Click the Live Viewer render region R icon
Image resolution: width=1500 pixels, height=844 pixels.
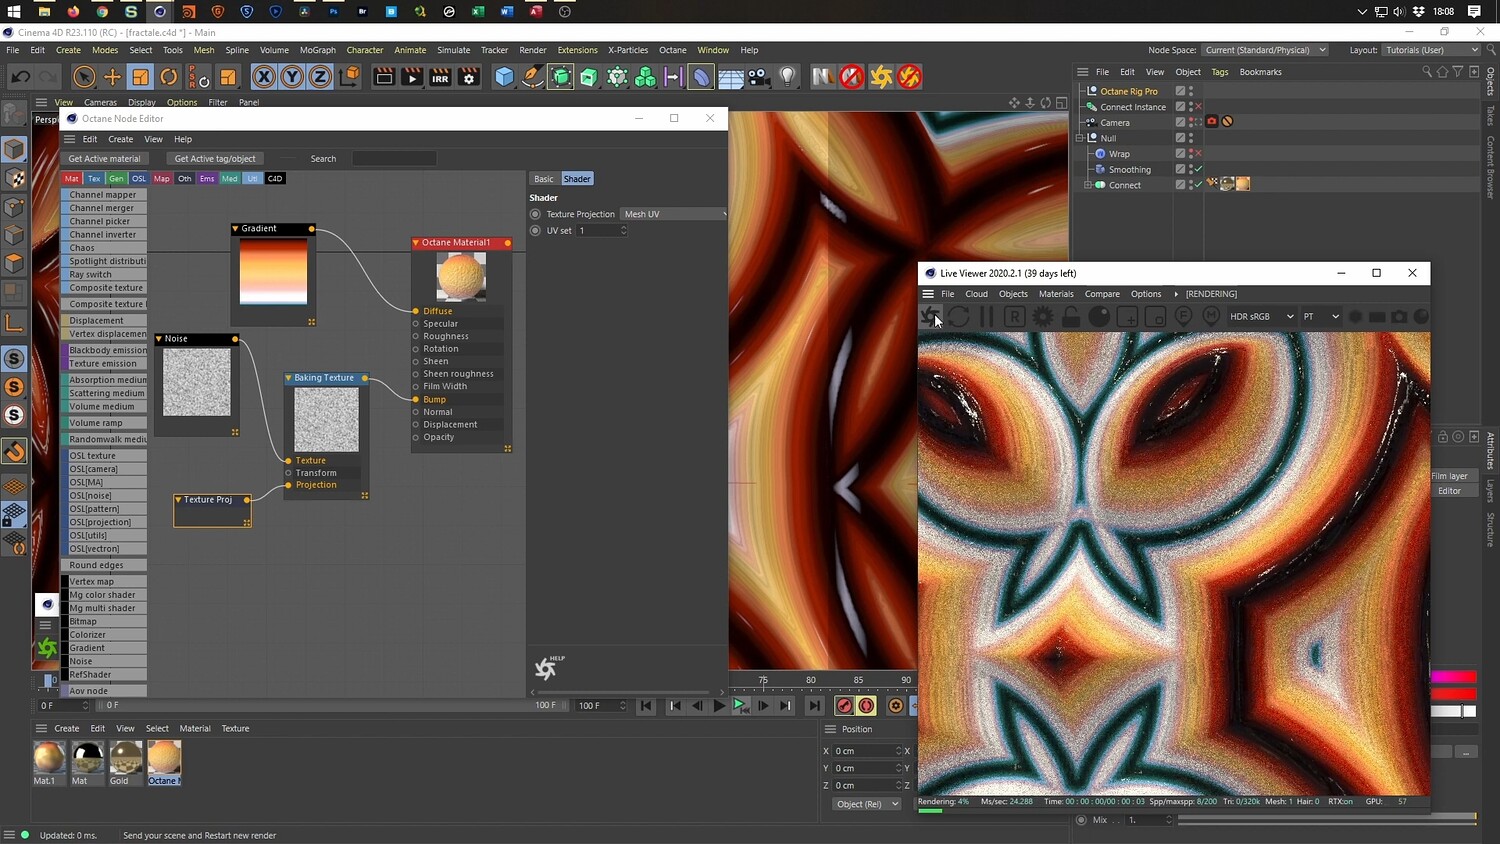coord(1014,316)
